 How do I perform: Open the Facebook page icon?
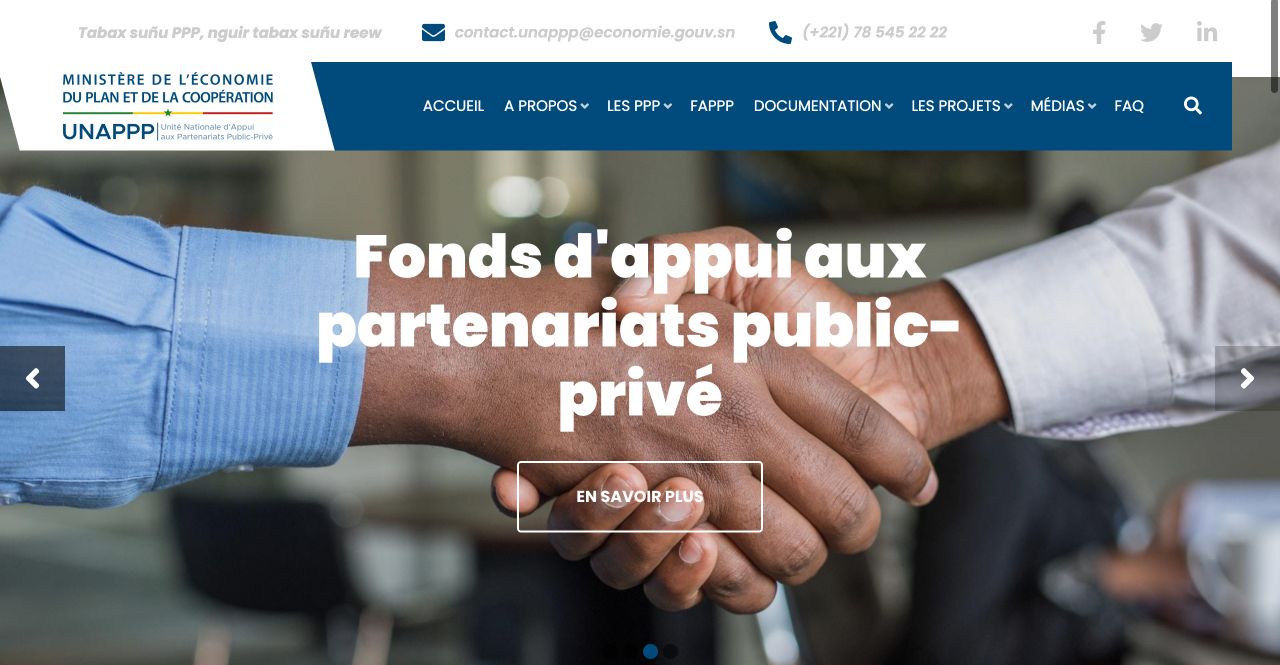coord(1098,33)
